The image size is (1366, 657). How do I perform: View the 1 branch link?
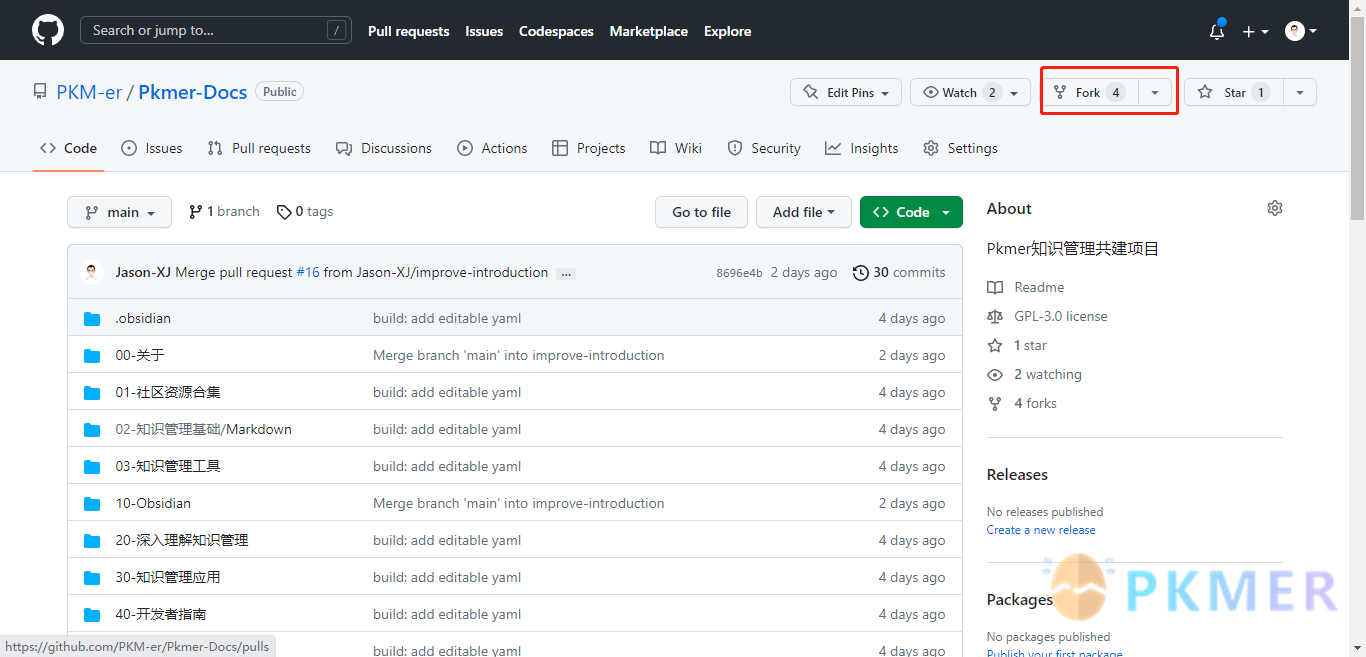[x=224, y=212]
